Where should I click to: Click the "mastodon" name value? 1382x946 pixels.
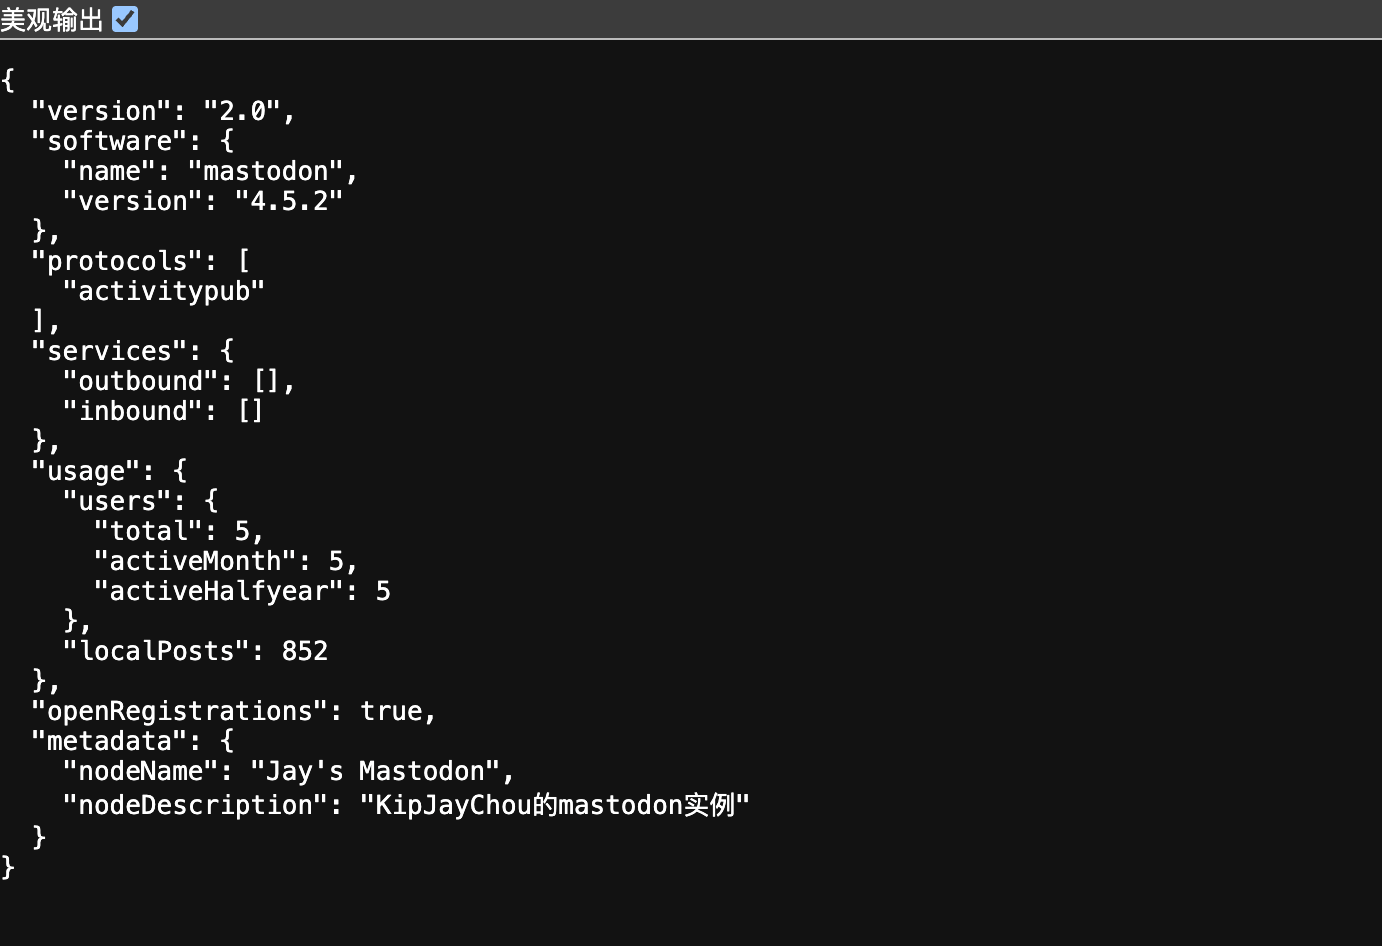(265, 171)
